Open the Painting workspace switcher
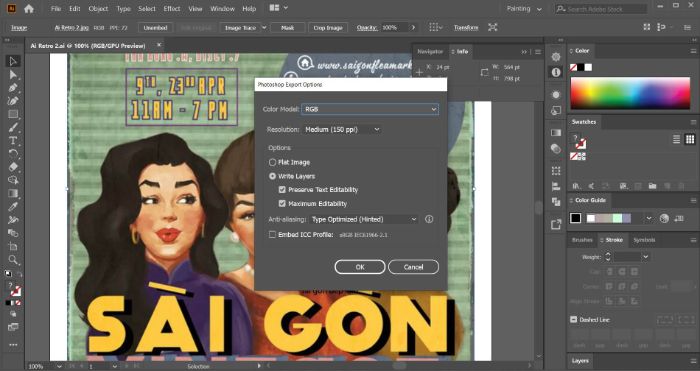Screen dimensions: 700x371 pyautogui.click(x=524, y=8)
